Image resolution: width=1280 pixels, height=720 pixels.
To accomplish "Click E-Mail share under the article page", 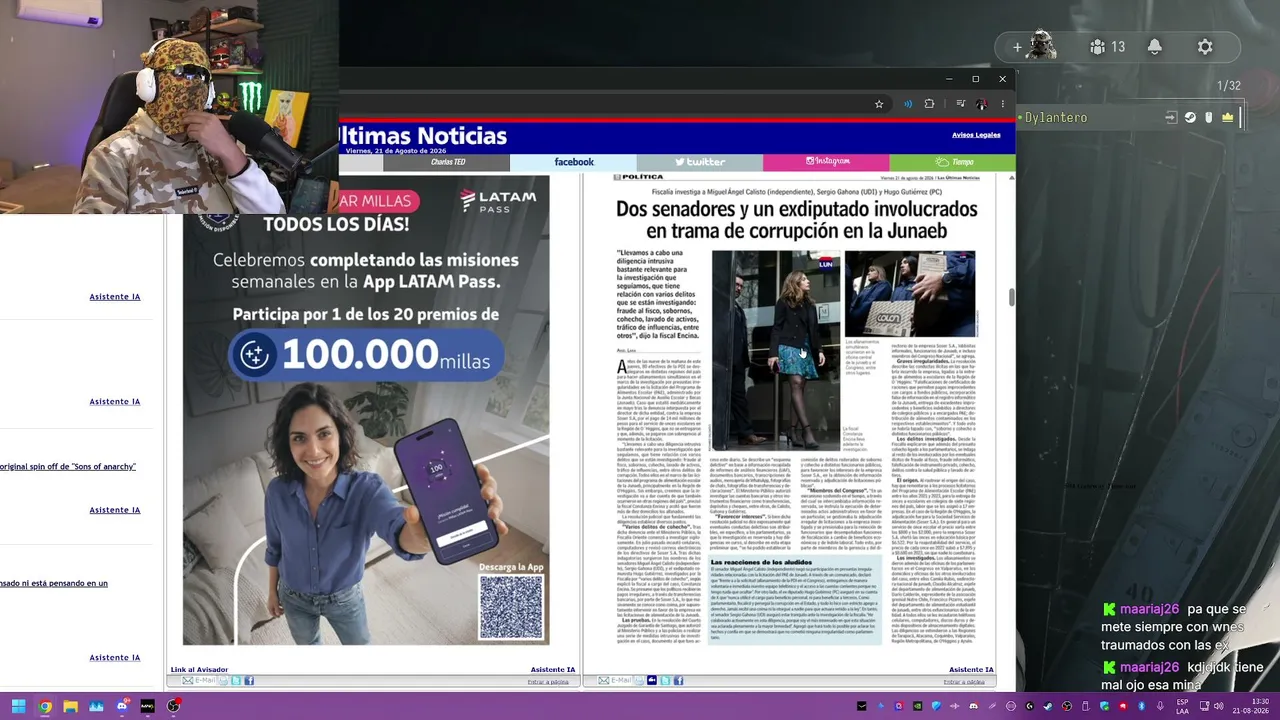I will (x=616, y=681).
